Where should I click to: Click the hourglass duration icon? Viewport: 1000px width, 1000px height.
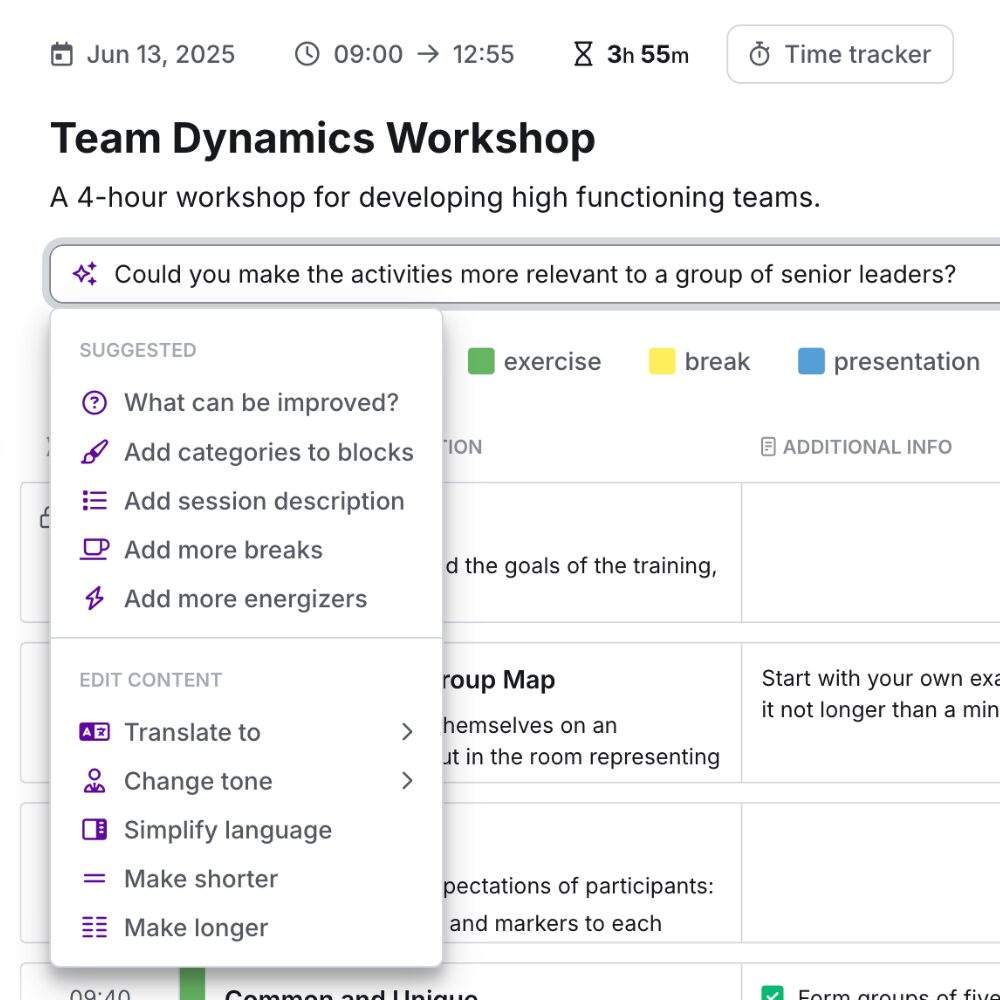583,54
